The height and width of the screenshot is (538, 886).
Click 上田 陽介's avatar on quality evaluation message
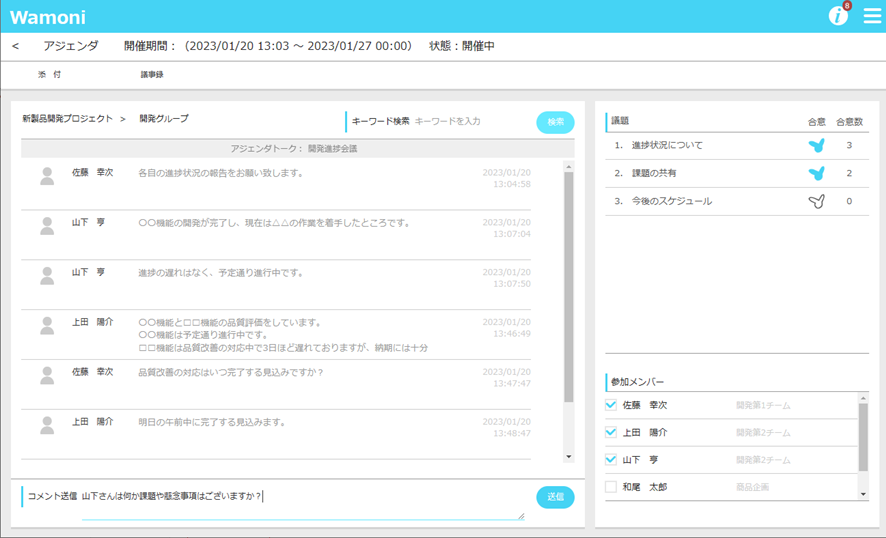tap(47, 326)
